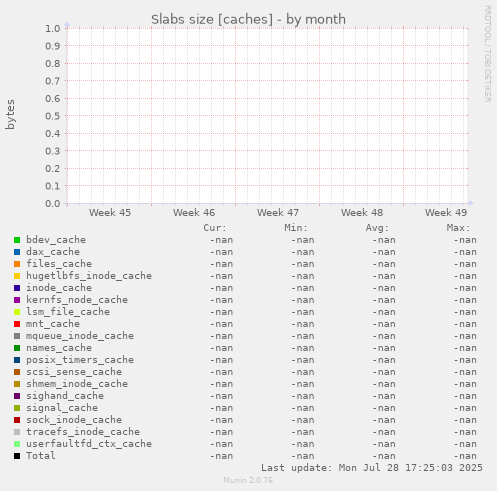The height and width of the screenshot is (491, 497).
Task: Click the Total Max value -nan
Action: 465,456
